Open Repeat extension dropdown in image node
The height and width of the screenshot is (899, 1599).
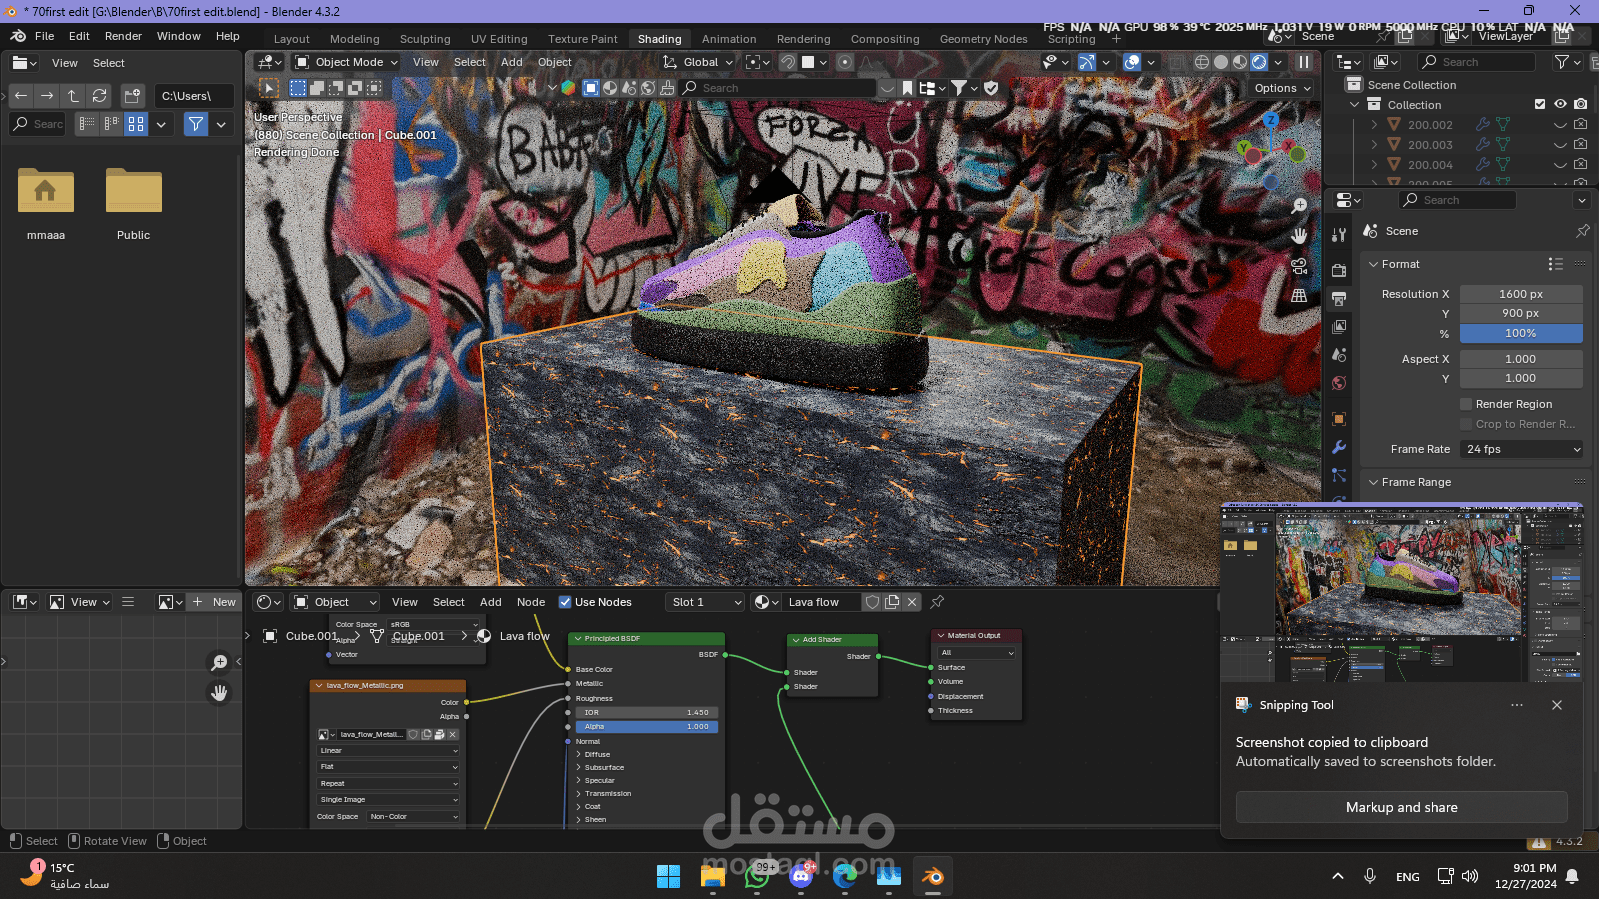click(x=388, y=783)
